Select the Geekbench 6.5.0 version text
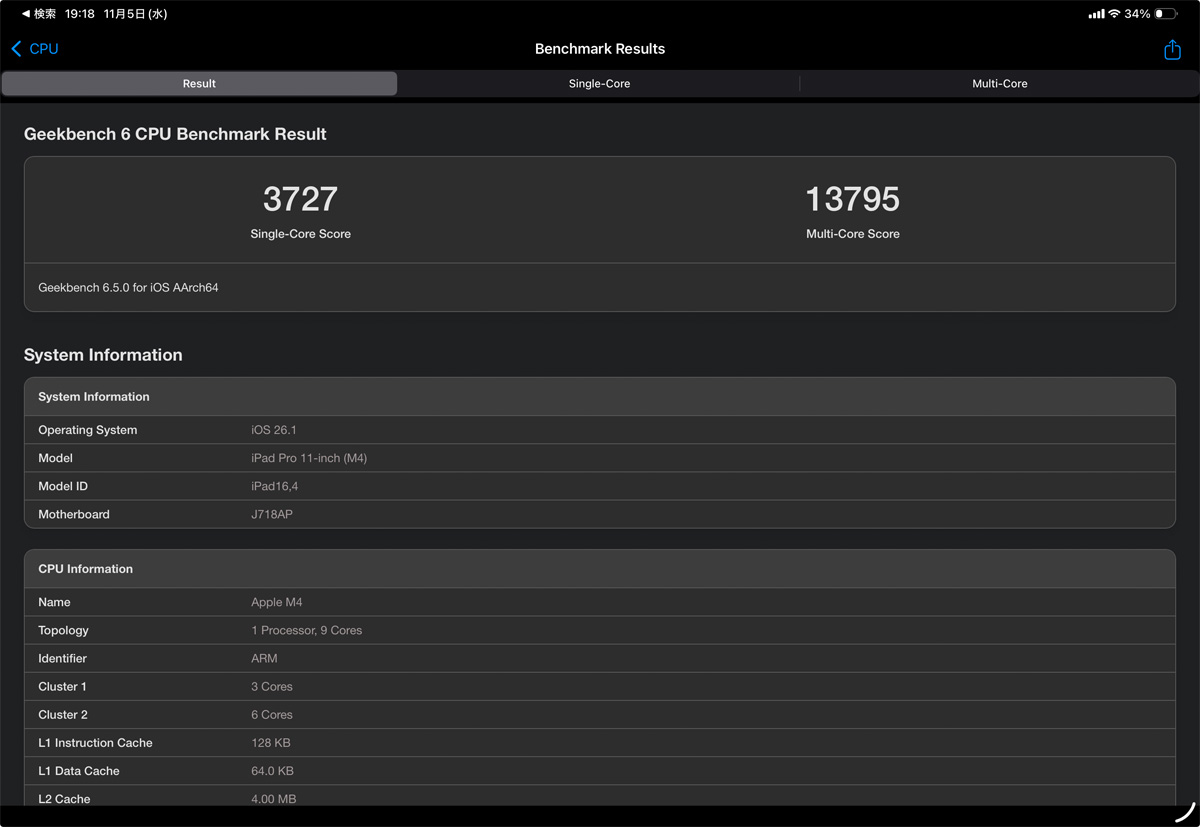Image resolution: width=1200 pixels, height=827 pixels. (128, 288)
